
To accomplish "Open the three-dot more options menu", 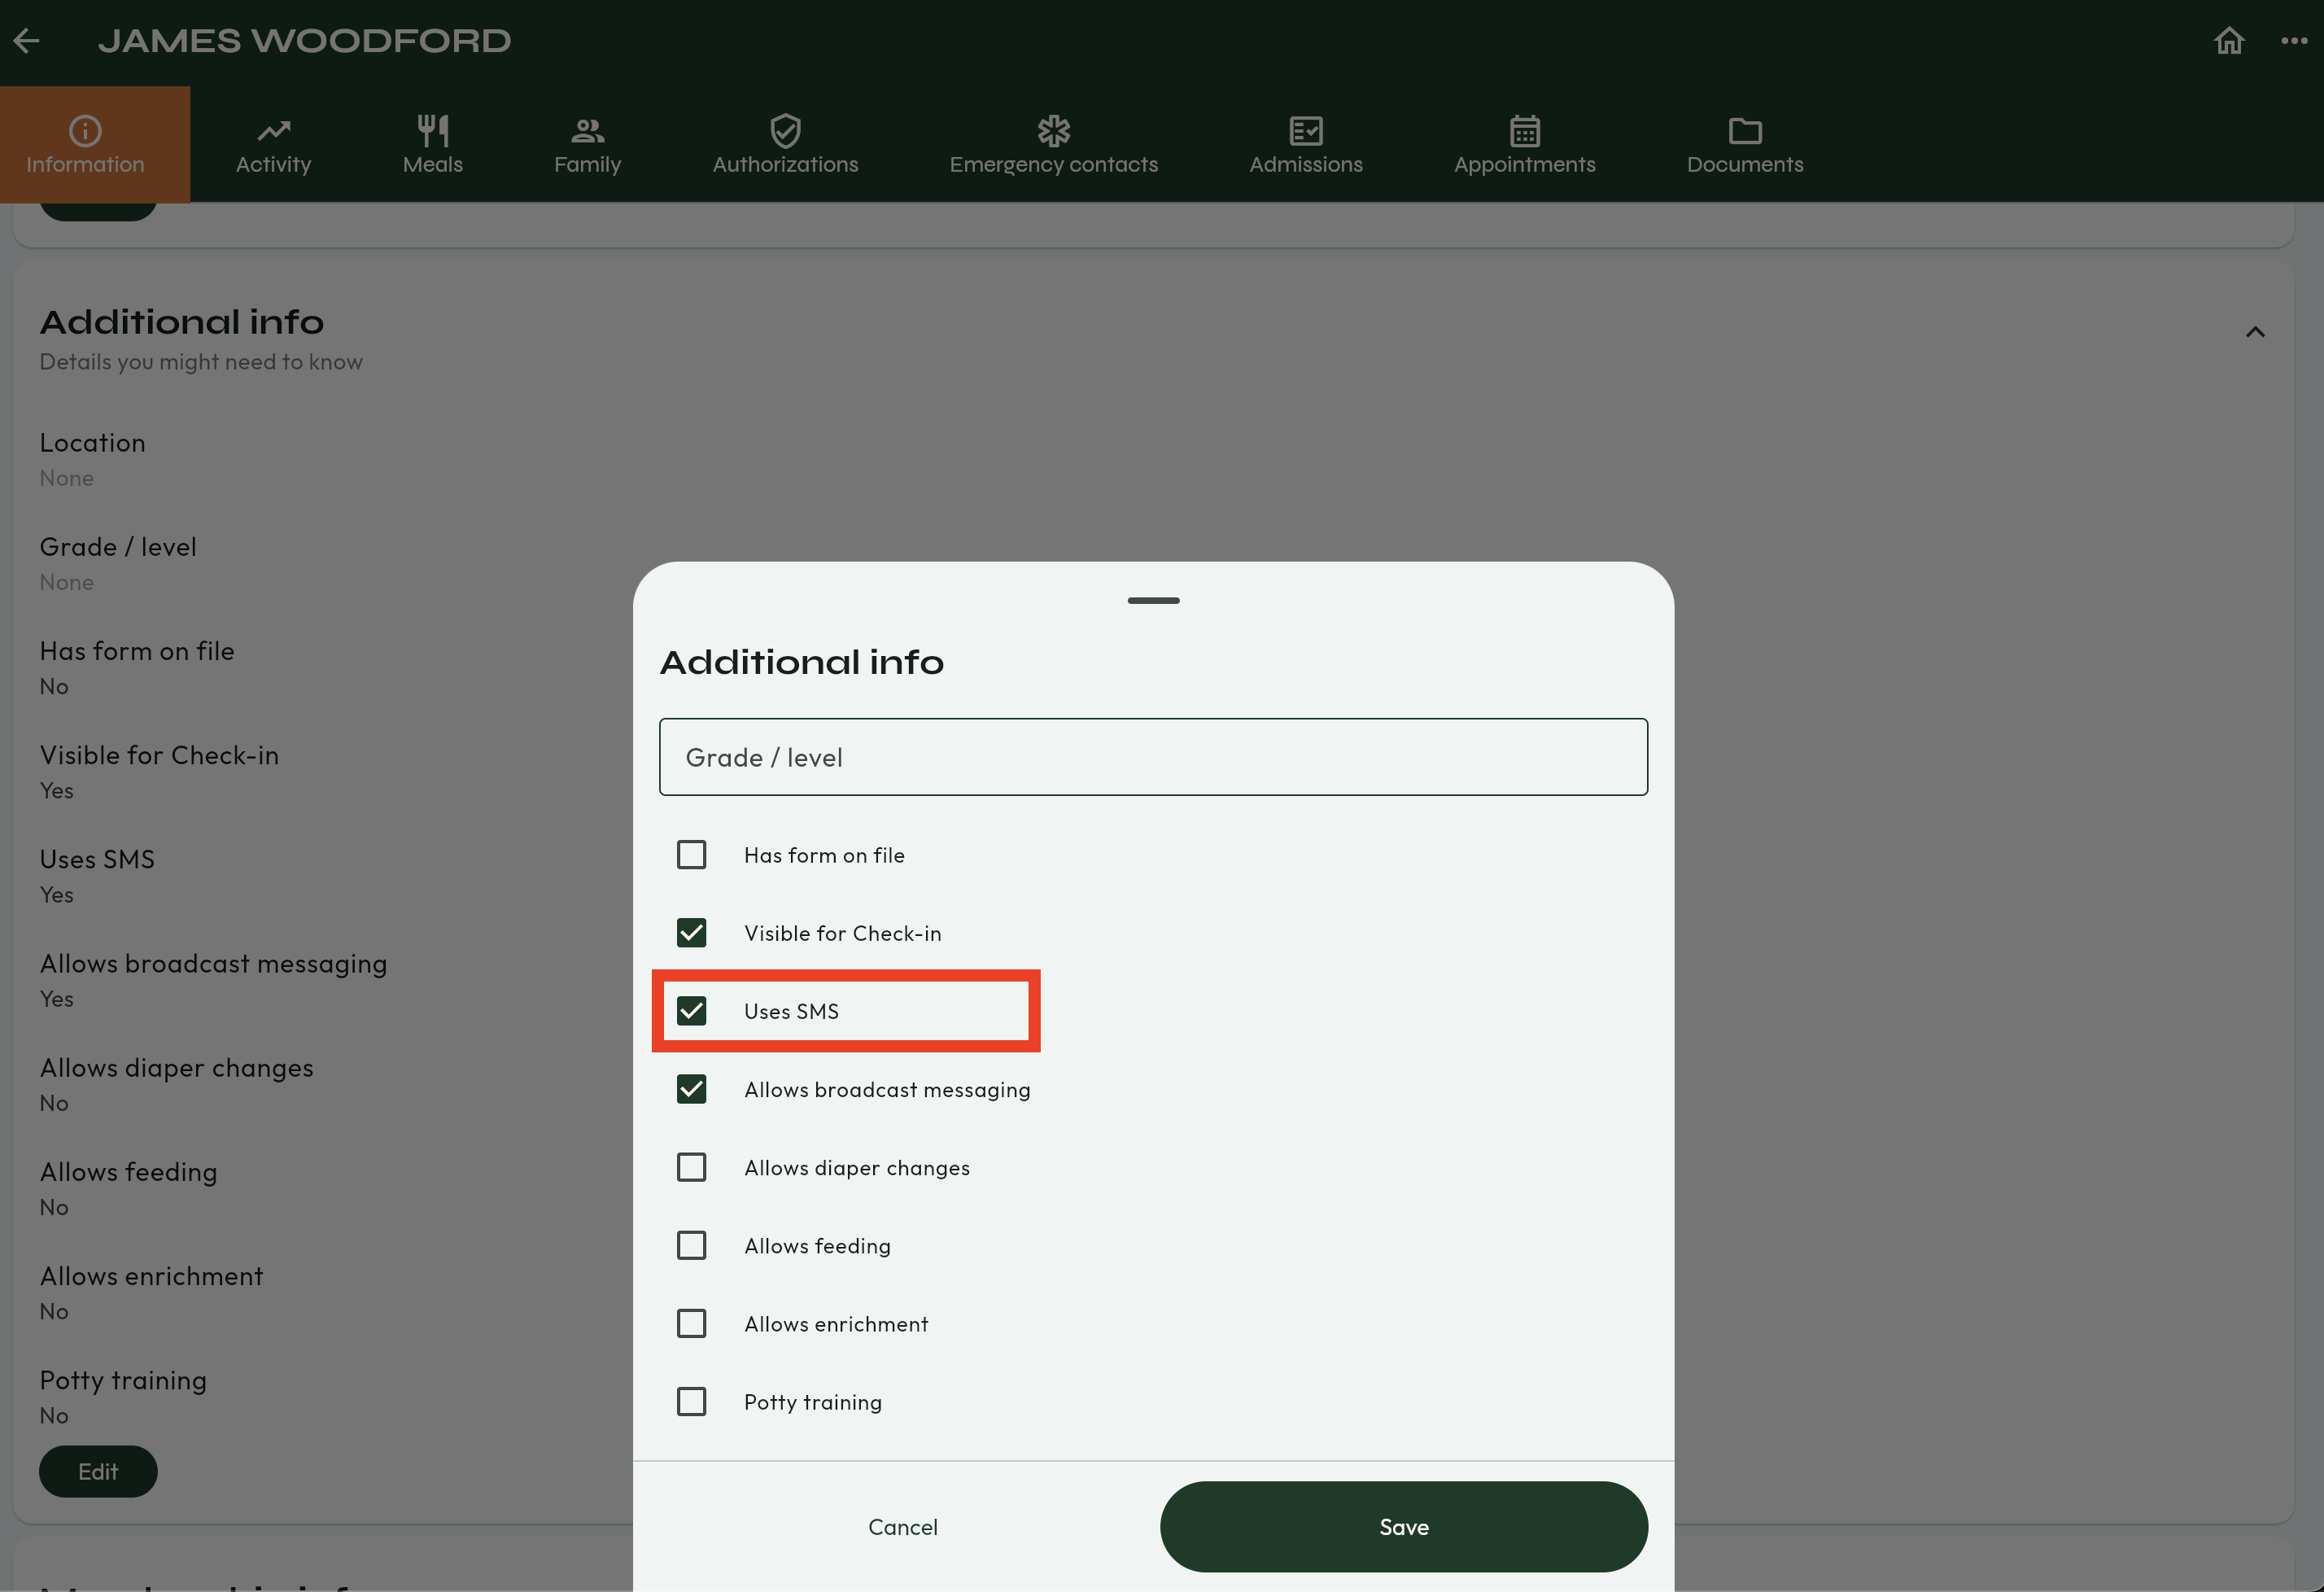I will click(2294, 41).
